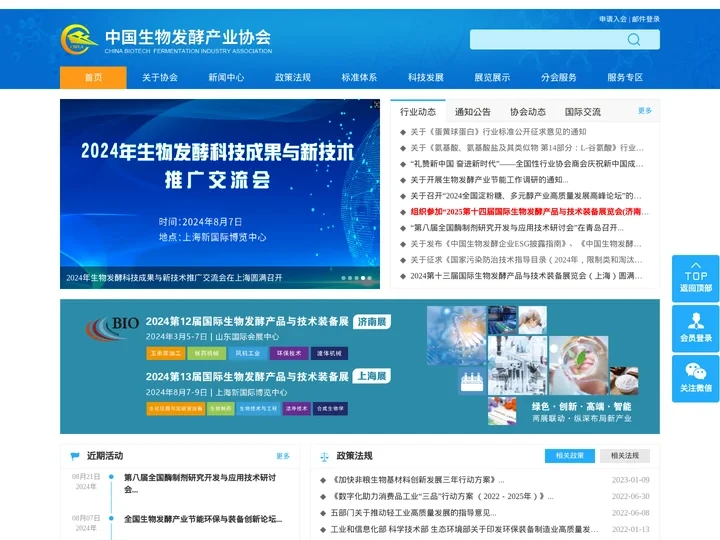Screen dimensions: 720x540
Task: Select the 相关法规 tab button
Action: pyautogui.click(x=625, y=456)
